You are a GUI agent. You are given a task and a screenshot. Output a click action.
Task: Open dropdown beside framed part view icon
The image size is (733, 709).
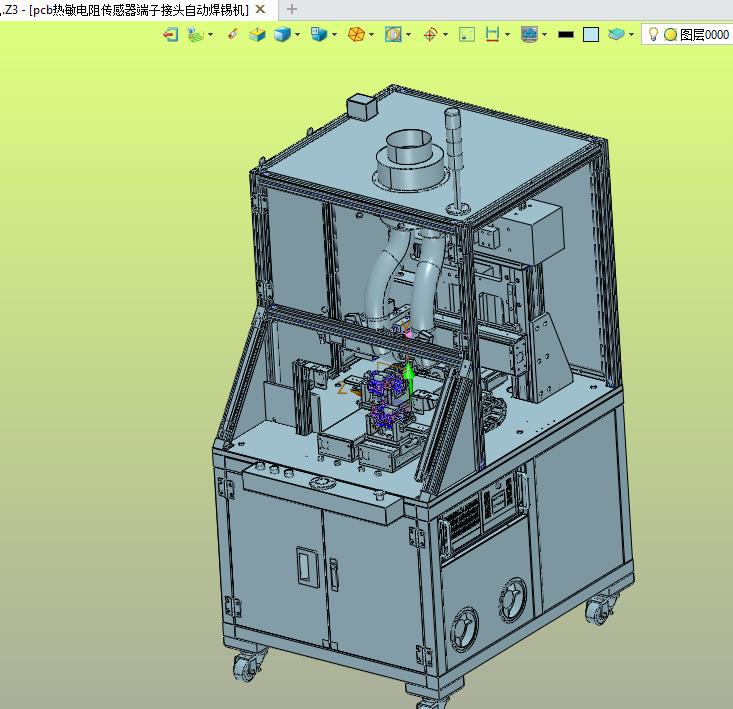point(409,35)
